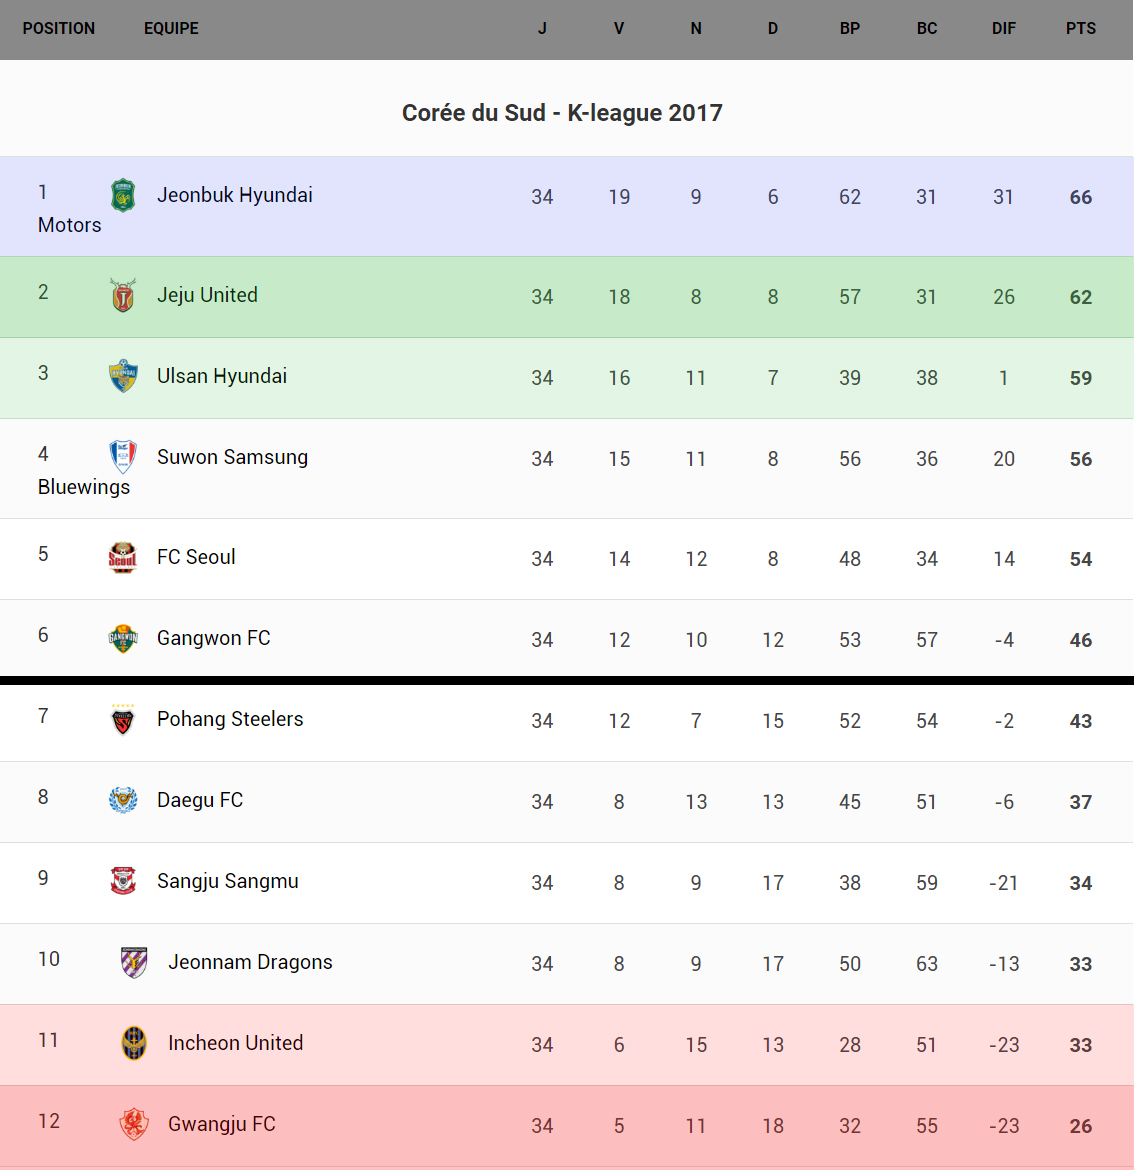
Task: Click the EQUIPE column header
Action: [171, 29]
